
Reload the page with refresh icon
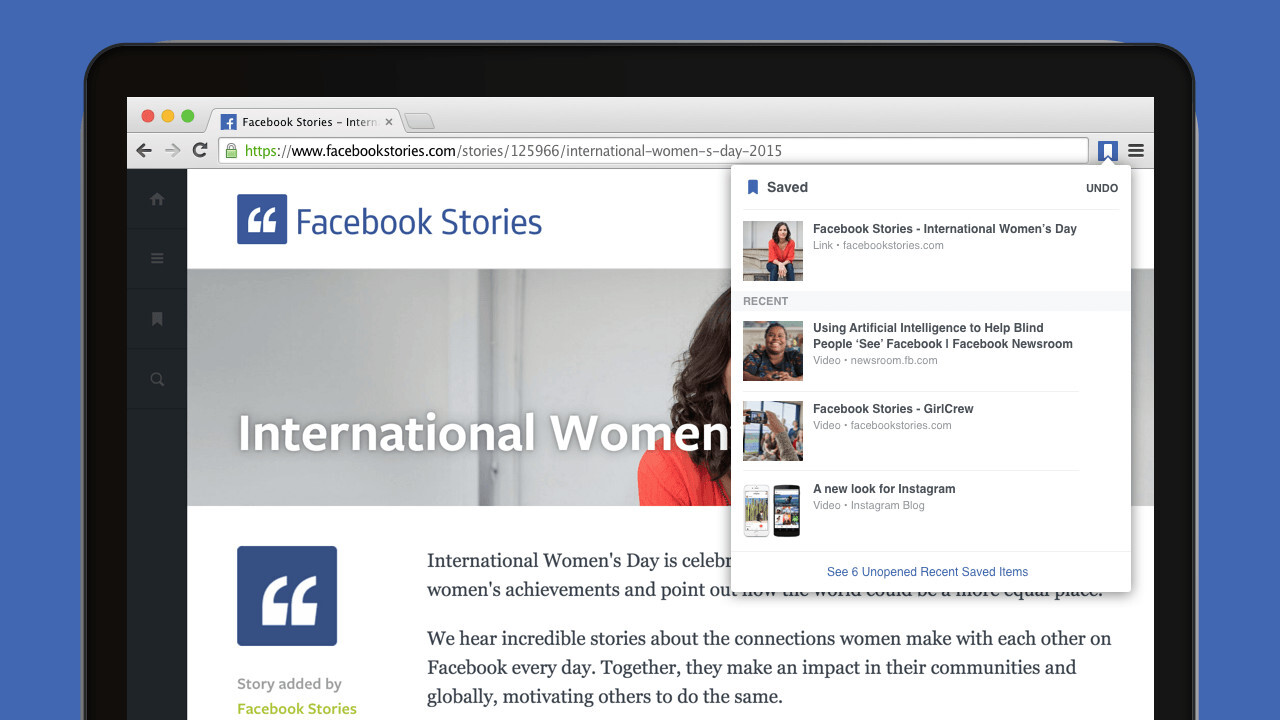[200, 150]
